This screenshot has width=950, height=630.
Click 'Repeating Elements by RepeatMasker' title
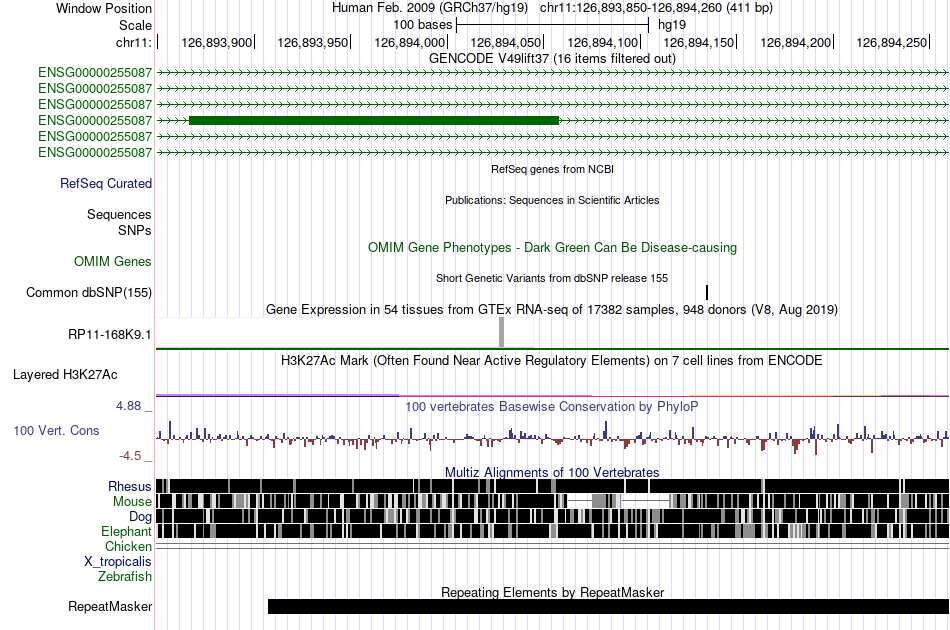[x=552, y=592]
